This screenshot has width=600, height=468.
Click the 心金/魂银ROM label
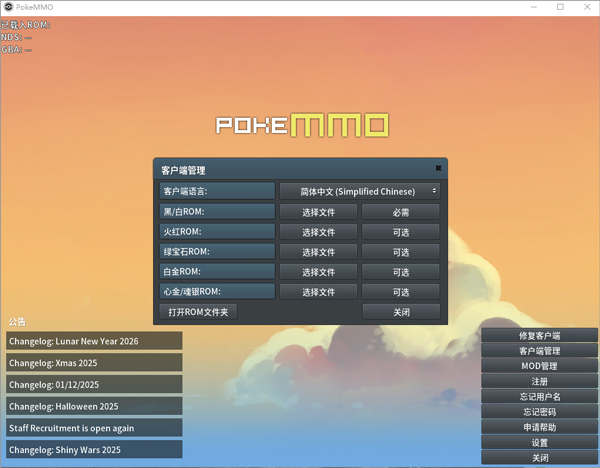coord(217,292)
